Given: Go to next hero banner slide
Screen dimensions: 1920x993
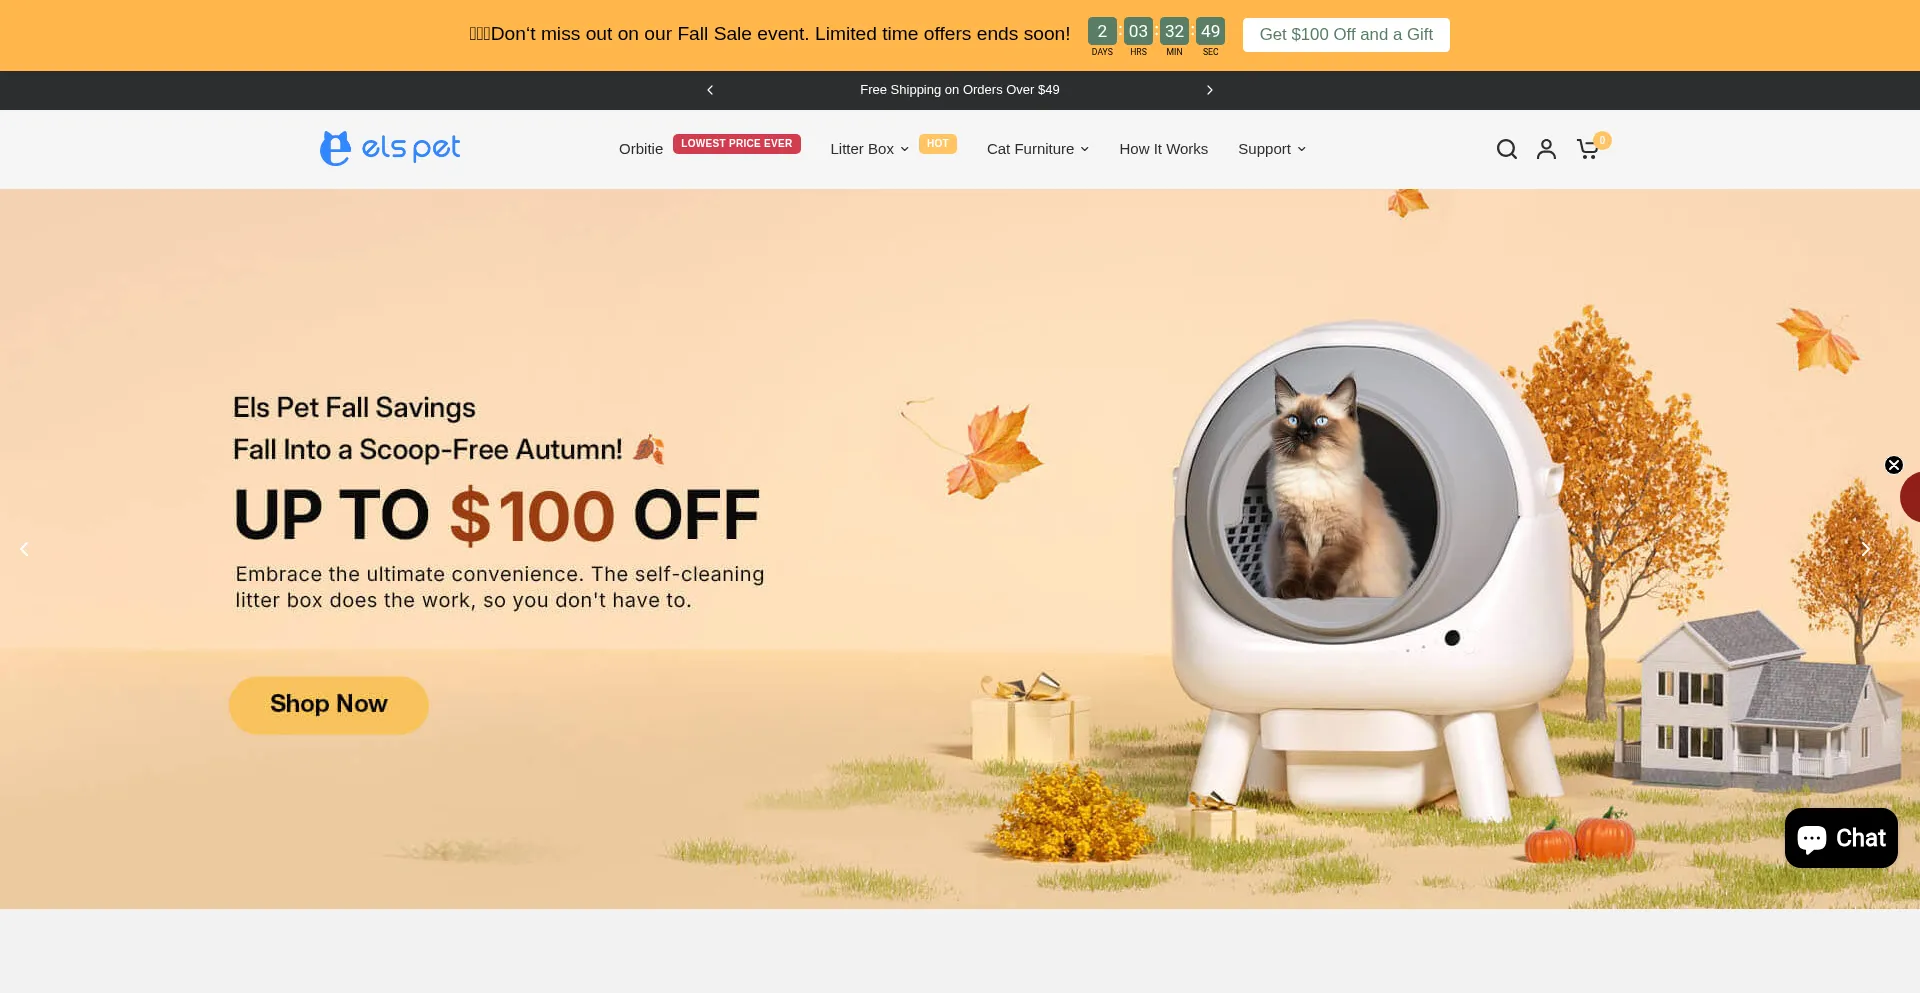Looking at the screenshot, I should (1865, 549).
